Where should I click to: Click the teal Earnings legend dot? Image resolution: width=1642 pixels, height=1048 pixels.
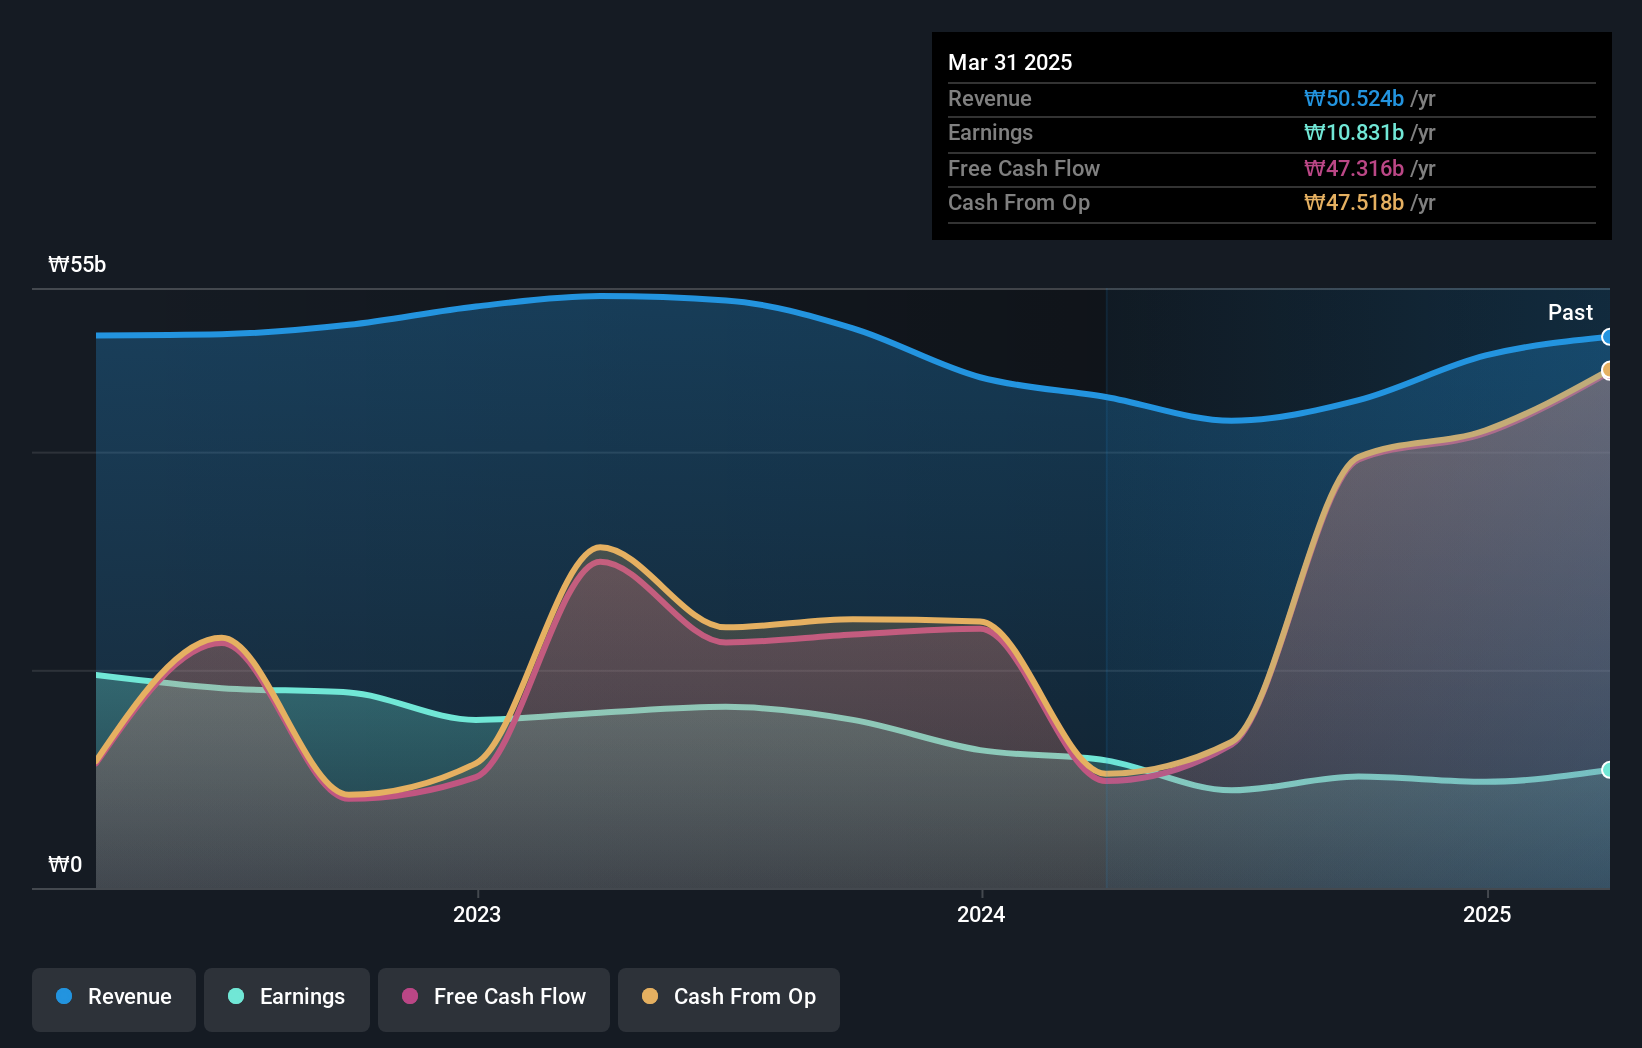pyautogui.click(x=236, y=996)
